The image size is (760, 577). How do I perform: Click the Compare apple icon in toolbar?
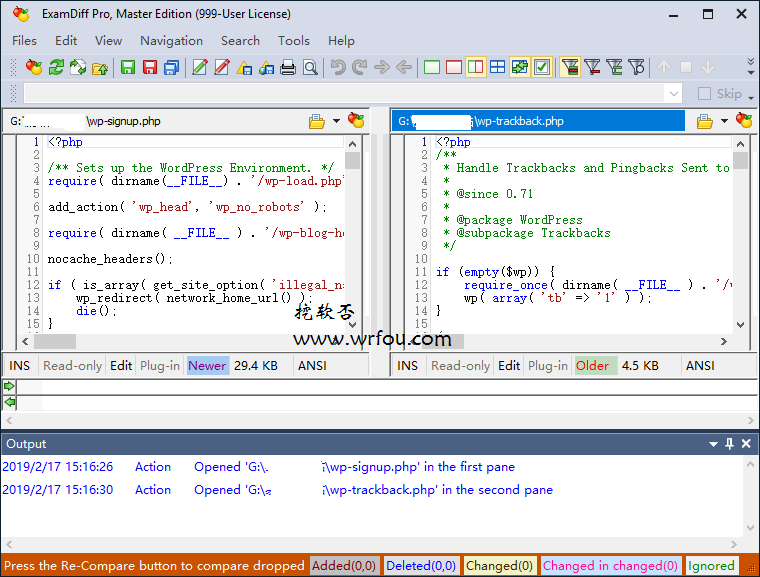click(x=34, y=67)
